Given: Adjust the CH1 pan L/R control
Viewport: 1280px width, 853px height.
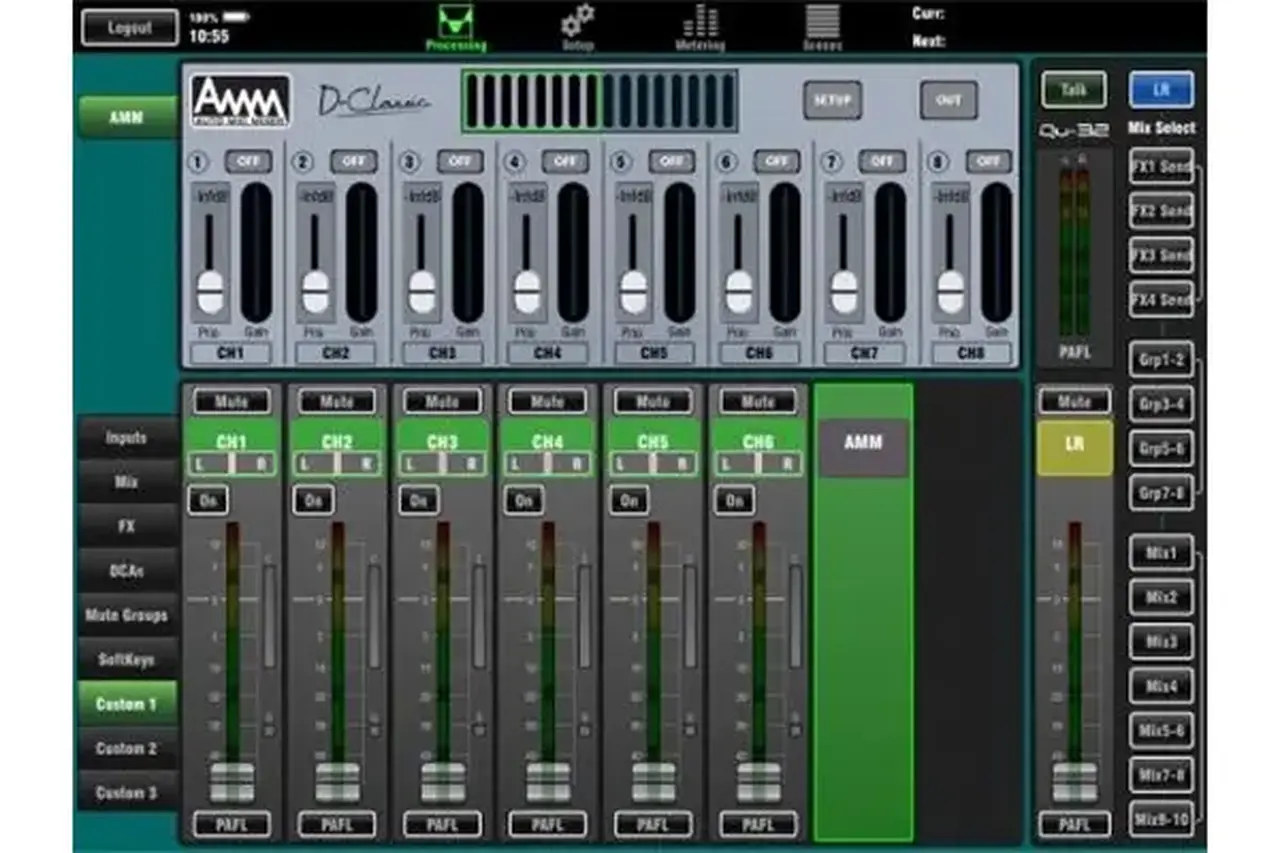Looking at the screenshot, I should tap(232, 464).
